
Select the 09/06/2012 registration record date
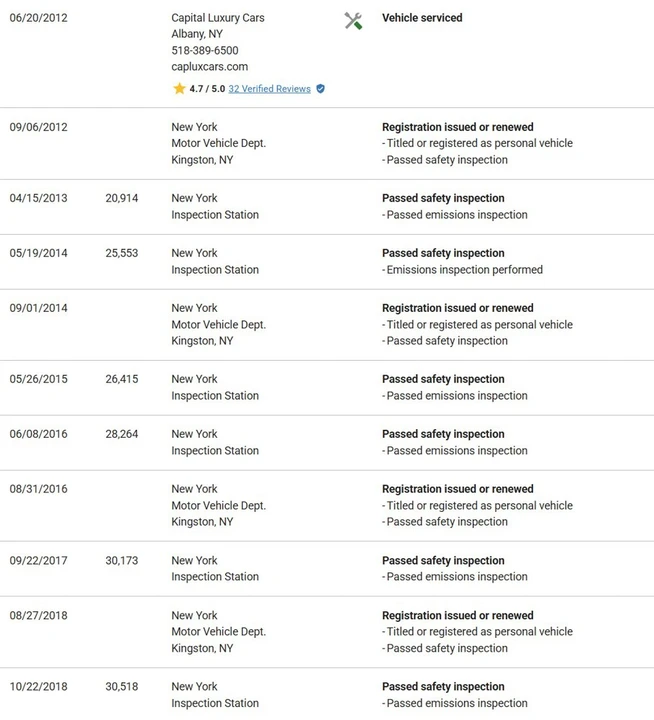[39, 127]
